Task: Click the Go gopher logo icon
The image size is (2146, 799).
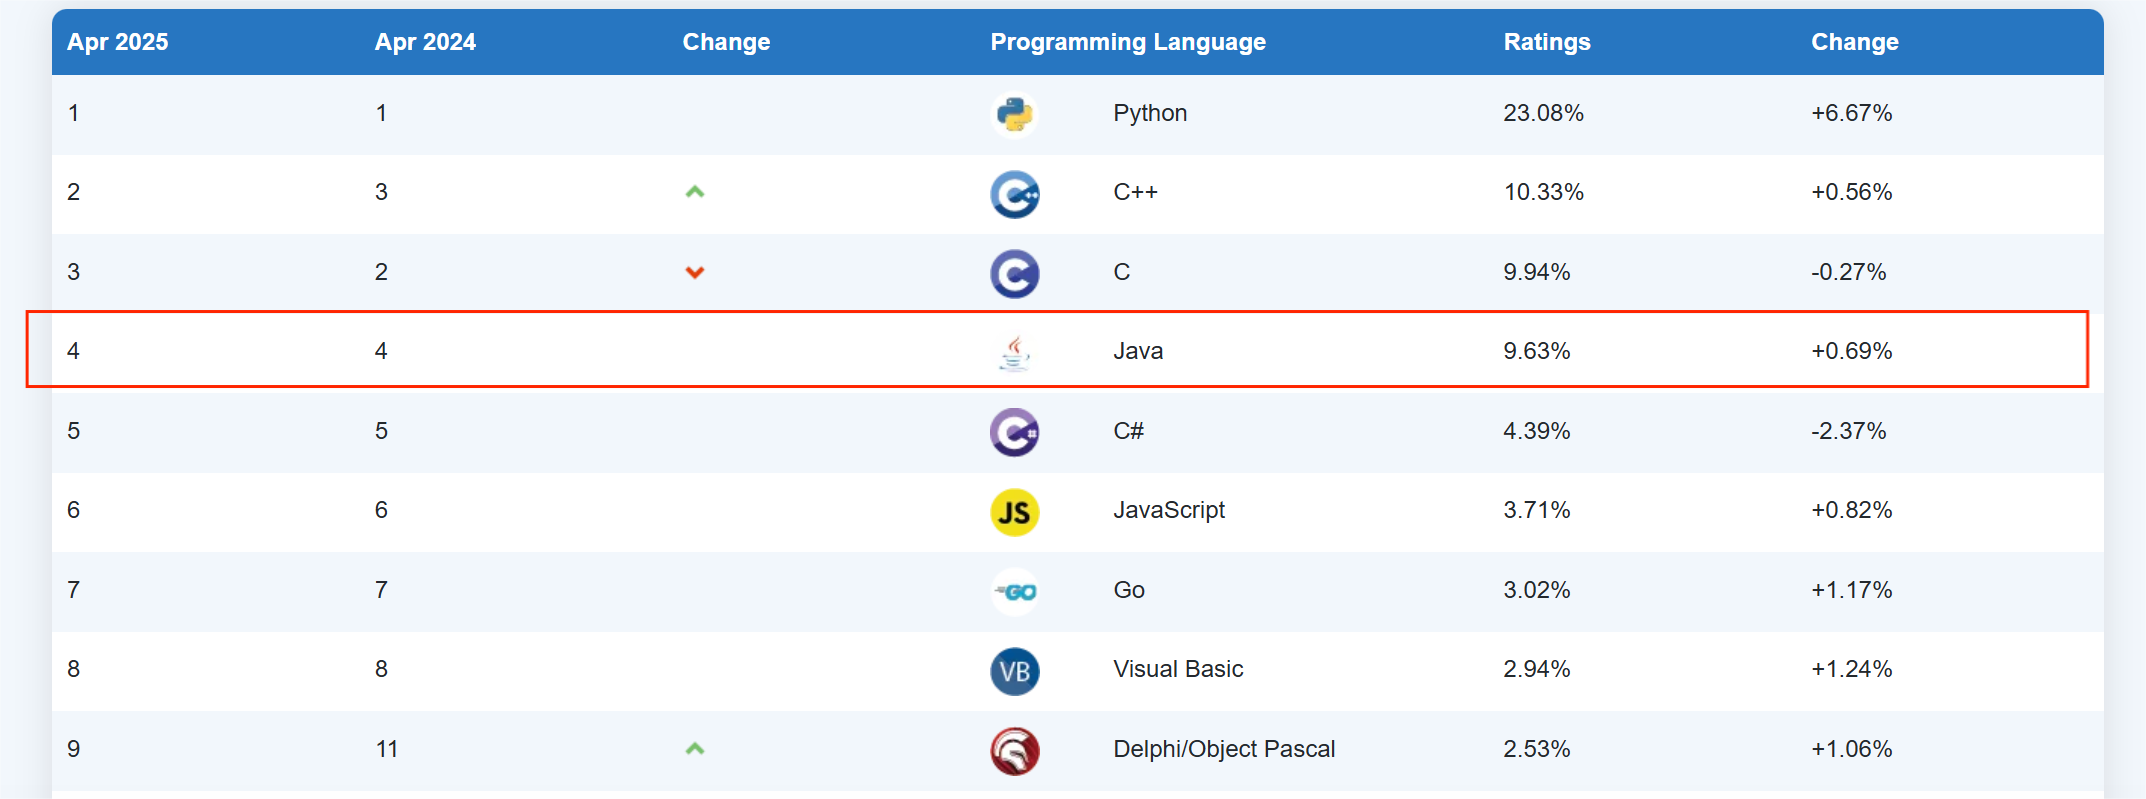Action: pyautogui.click(x=1014, y=592)
